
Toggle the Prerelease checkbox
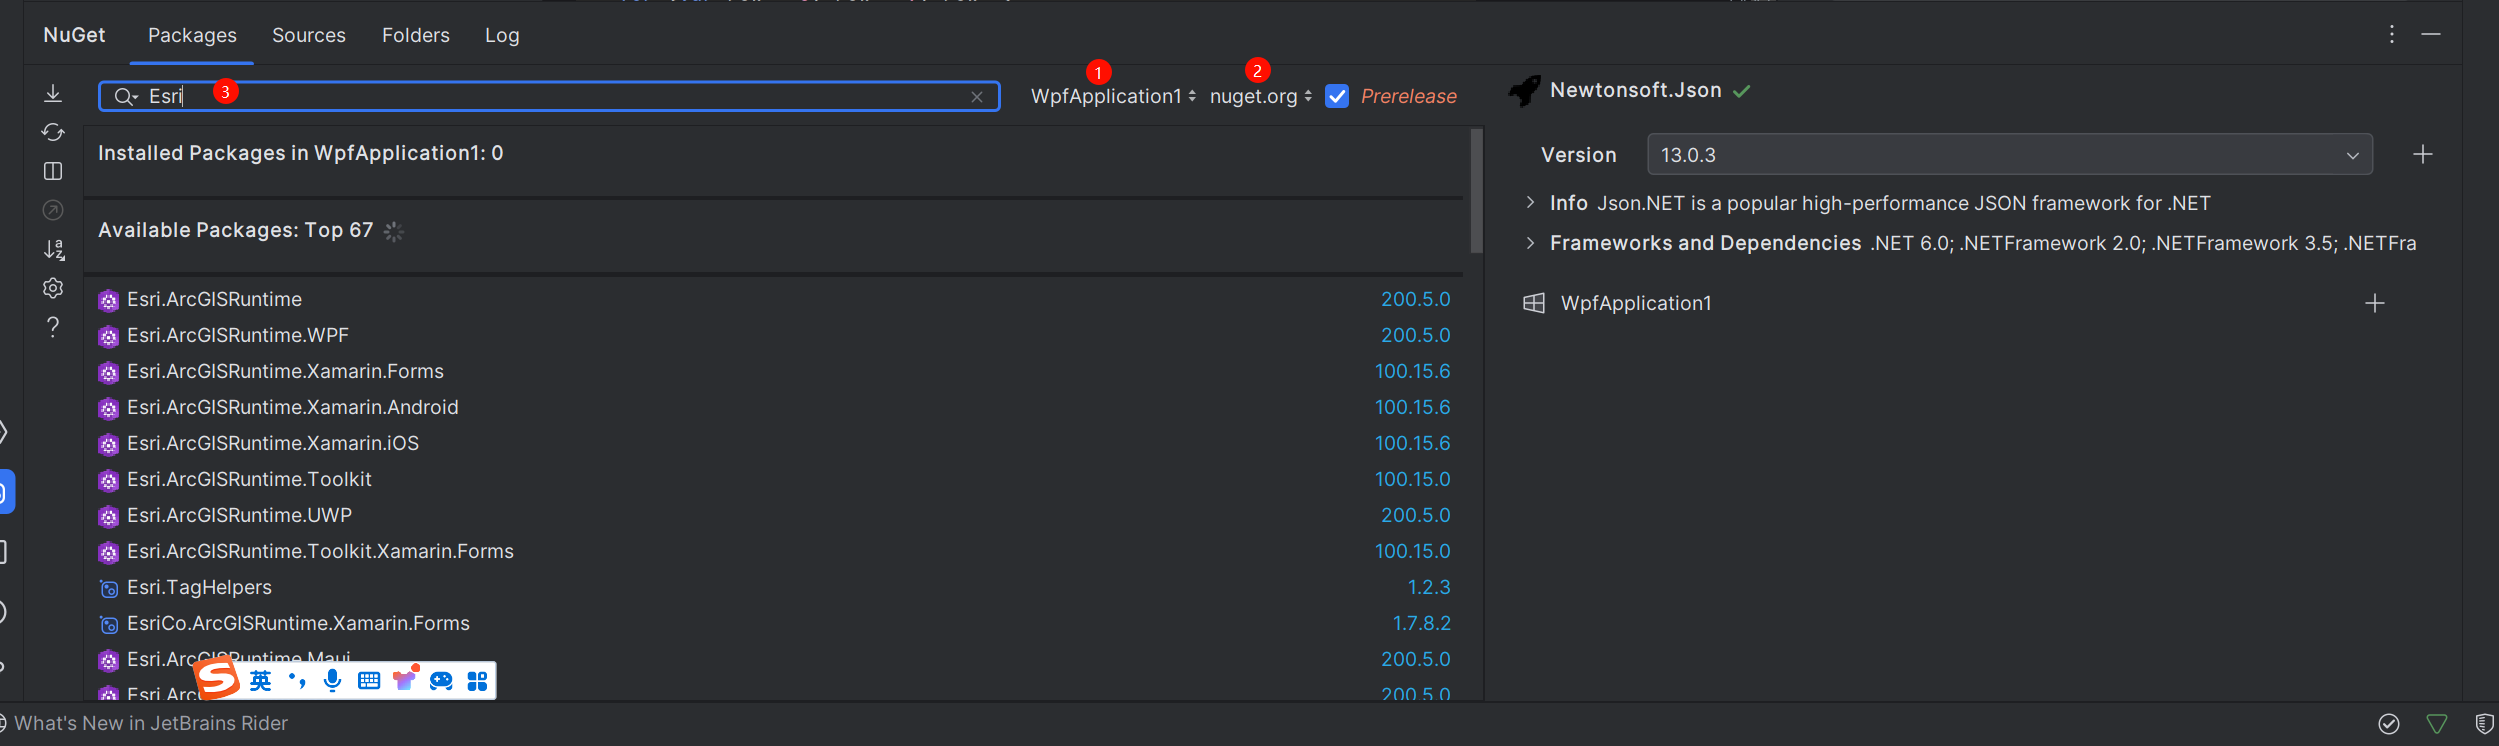click(x=1337, y=96)
